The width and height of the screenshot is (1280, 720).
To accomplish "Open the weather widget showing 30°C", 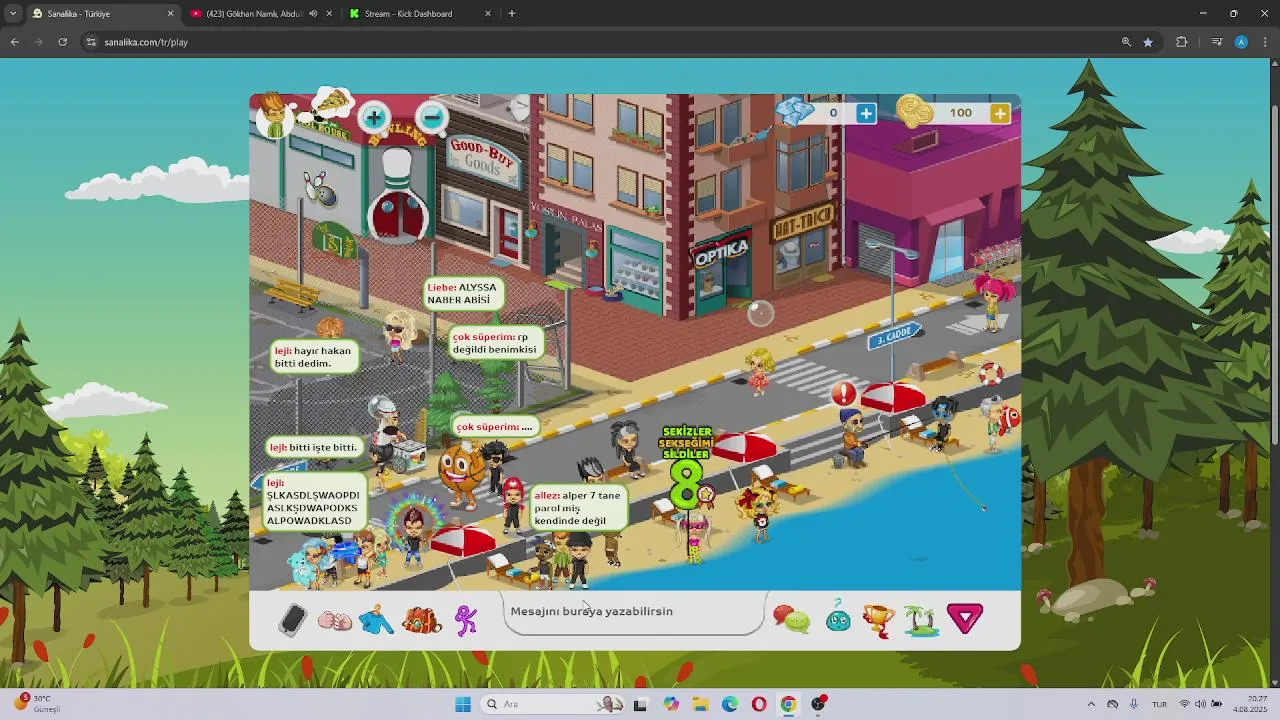I will [36, 703].
